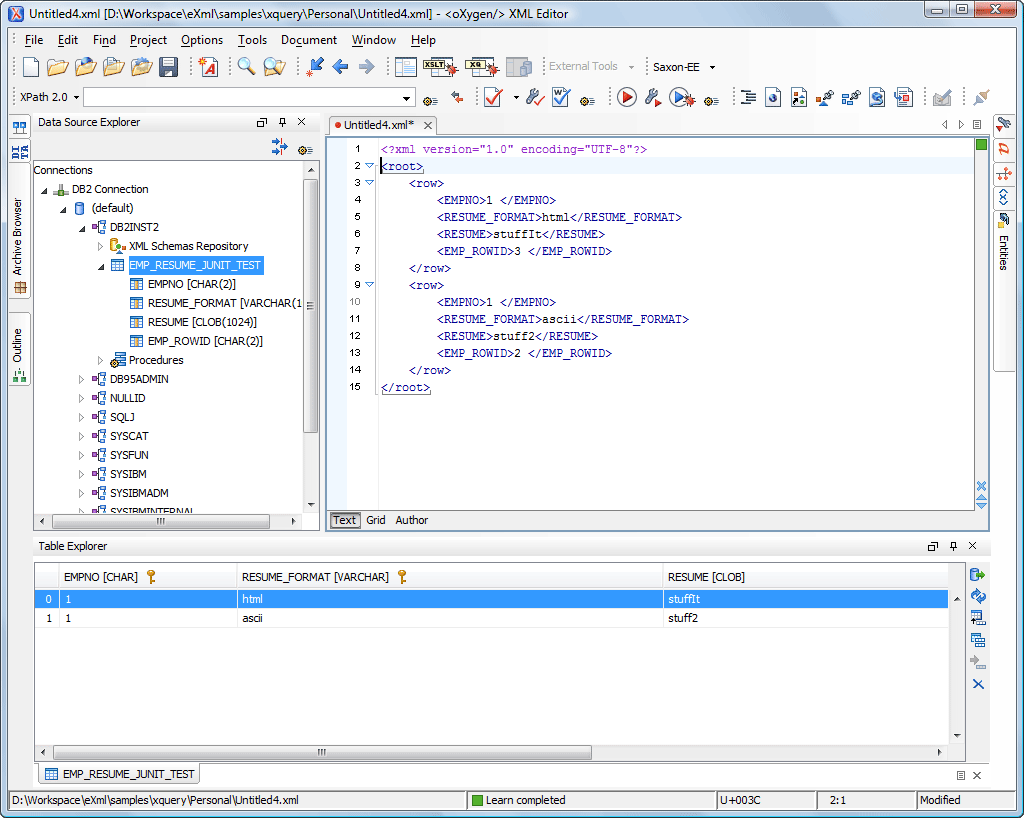The height and width of the screenshot is (818, 1024).
Task: Expand the Procedures tree node
Action: [99, 359]
